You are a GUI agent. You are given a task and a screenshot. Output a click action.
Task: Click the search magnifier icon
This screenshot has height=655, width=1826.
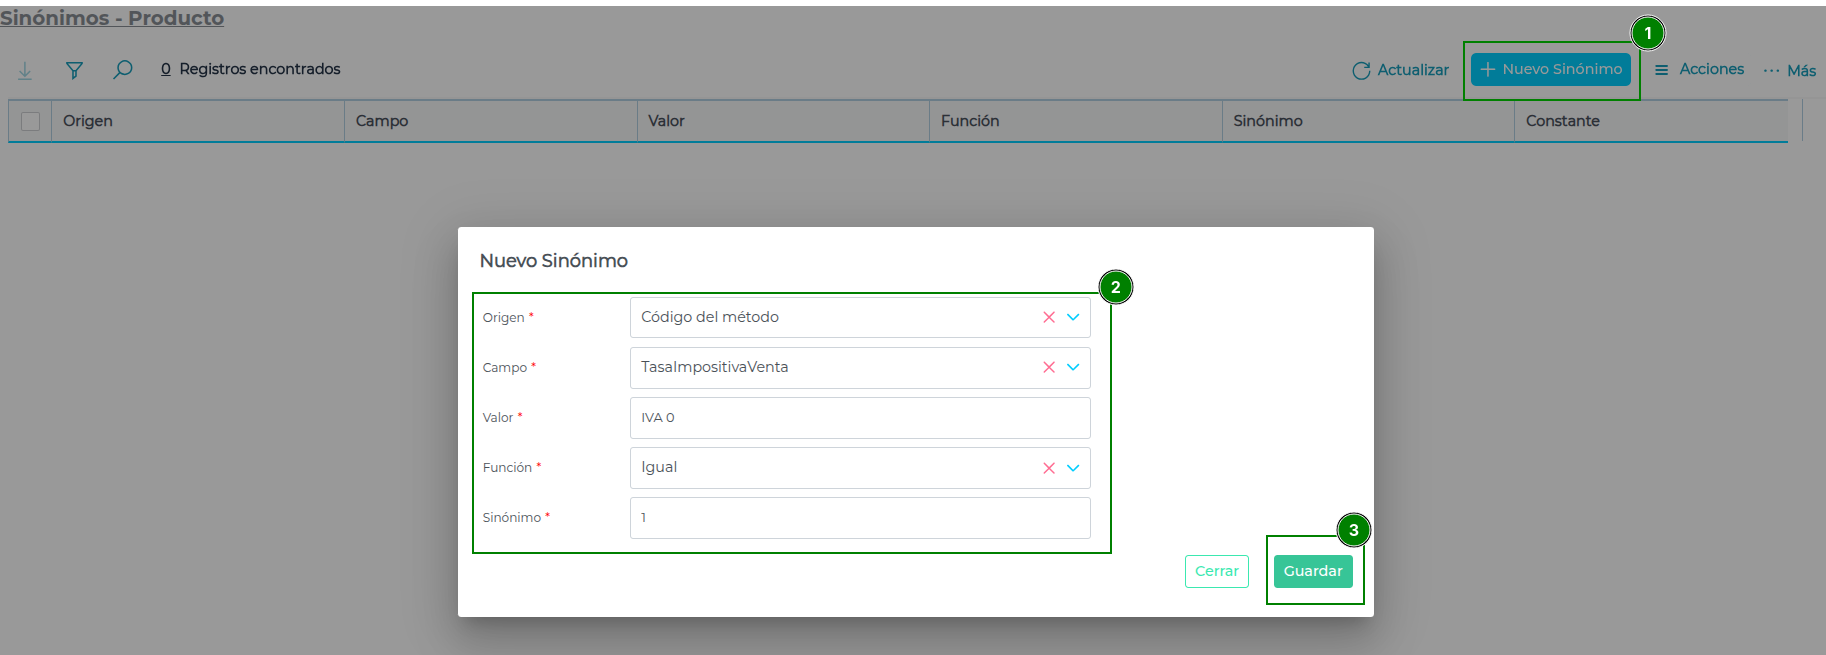point(123,69)
